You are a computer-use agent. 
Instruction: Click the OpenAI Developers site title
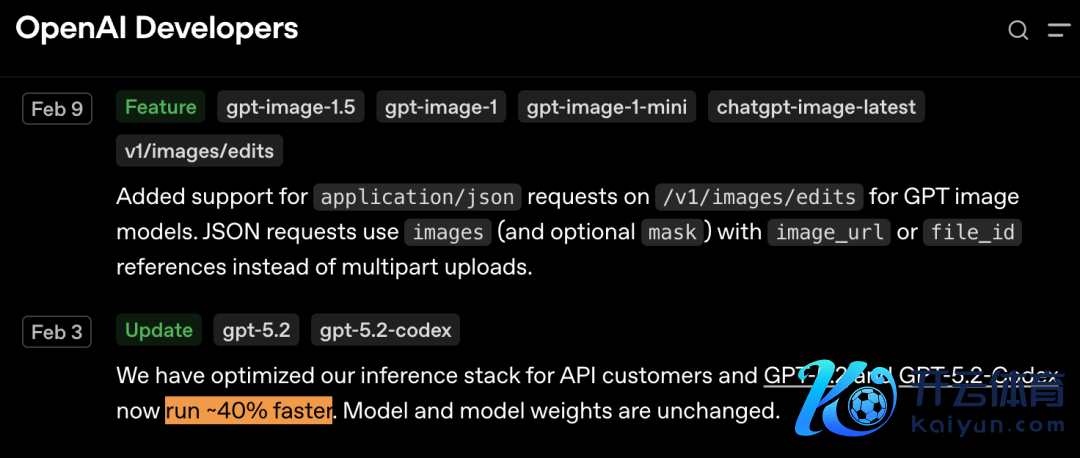[x=157, y=29]
